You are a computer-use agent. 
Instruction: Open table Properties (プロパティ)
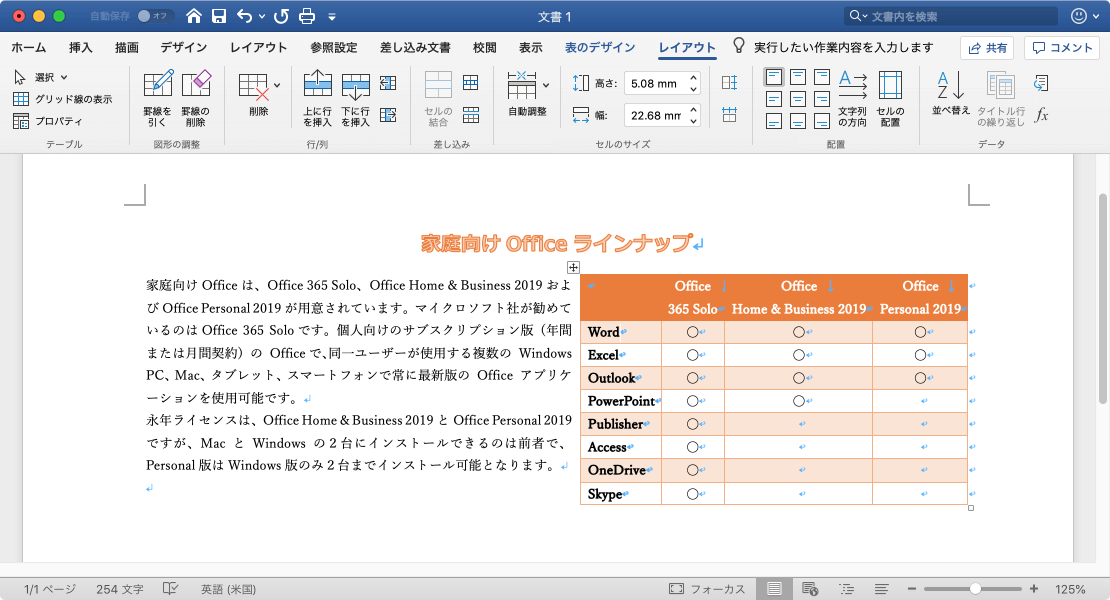coord(47,121)
